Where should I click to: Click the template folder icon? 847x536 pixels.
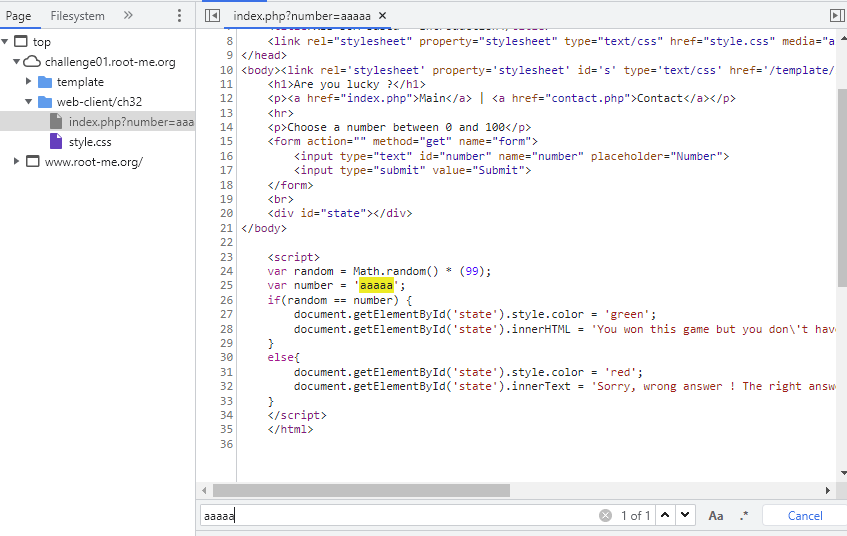pos(45,82)
